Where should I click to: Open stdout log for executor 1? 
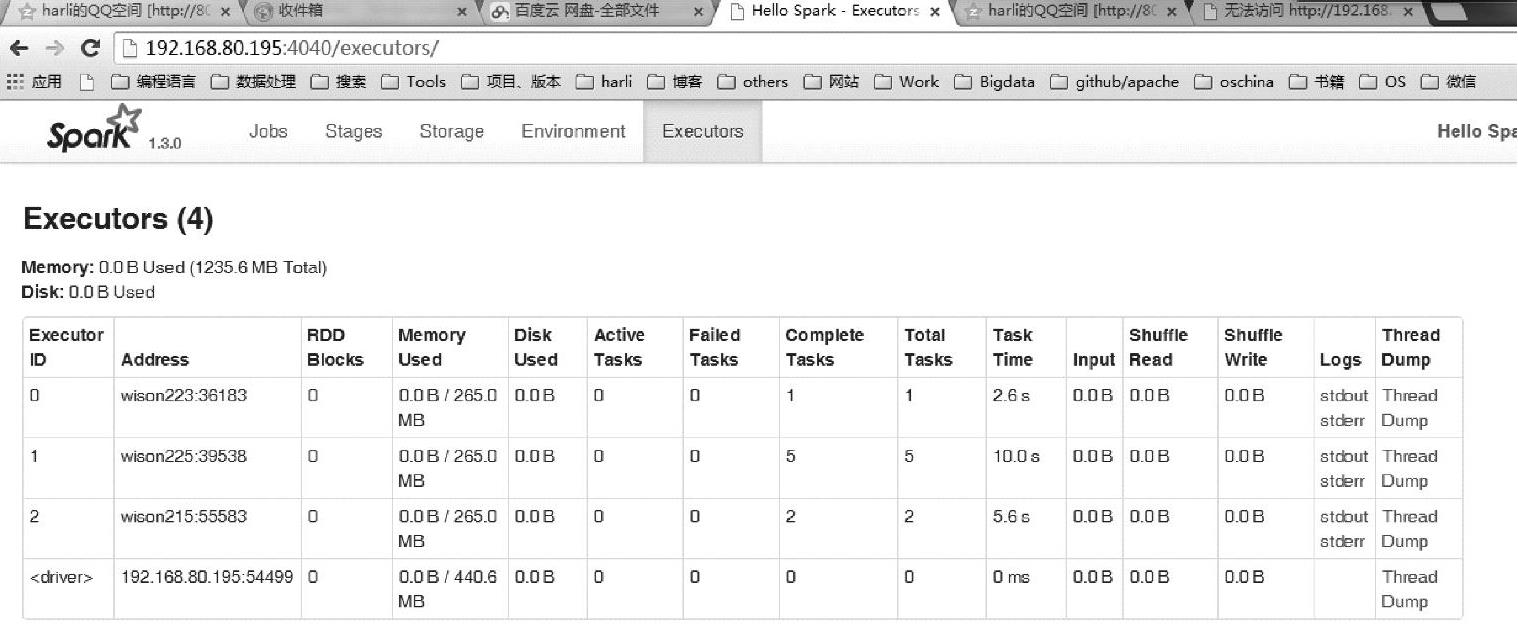[1343, 456]
